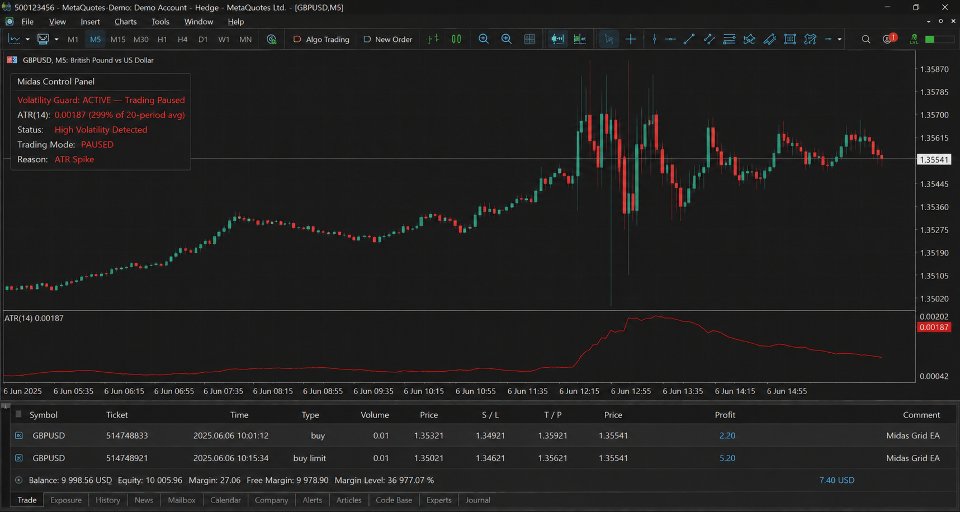Viewport: 960px width, 512px height.
Task: Open the search magnifier in toolbar
Action: [x=866, y=39]
